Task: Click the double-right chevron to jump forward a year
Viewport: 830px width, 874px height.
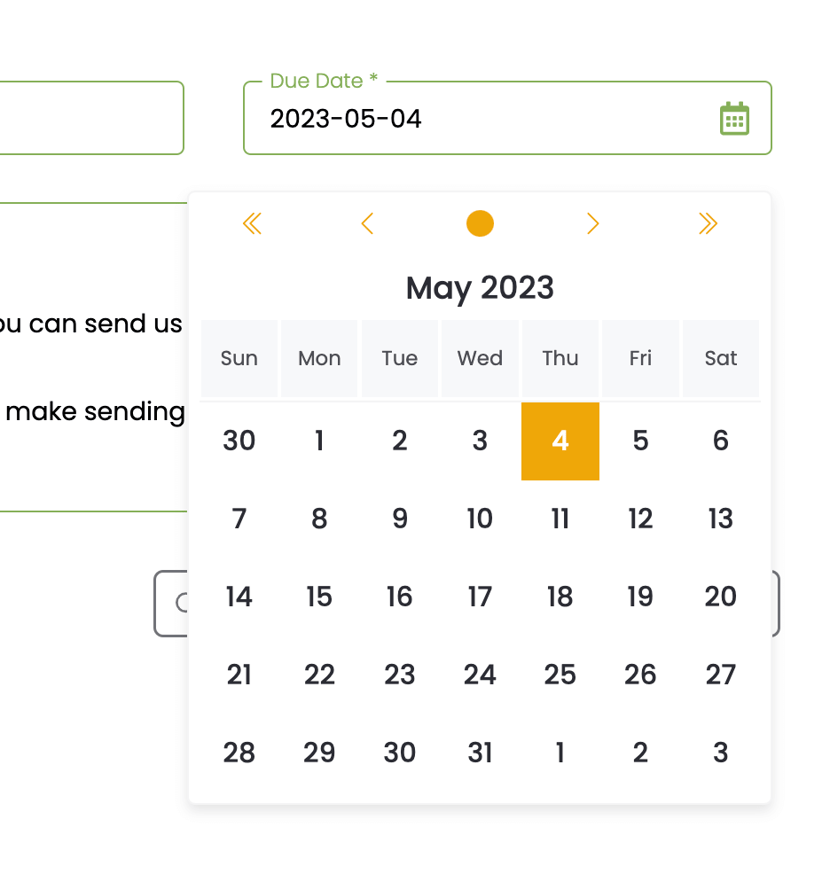Action: (x=708, y=223)
